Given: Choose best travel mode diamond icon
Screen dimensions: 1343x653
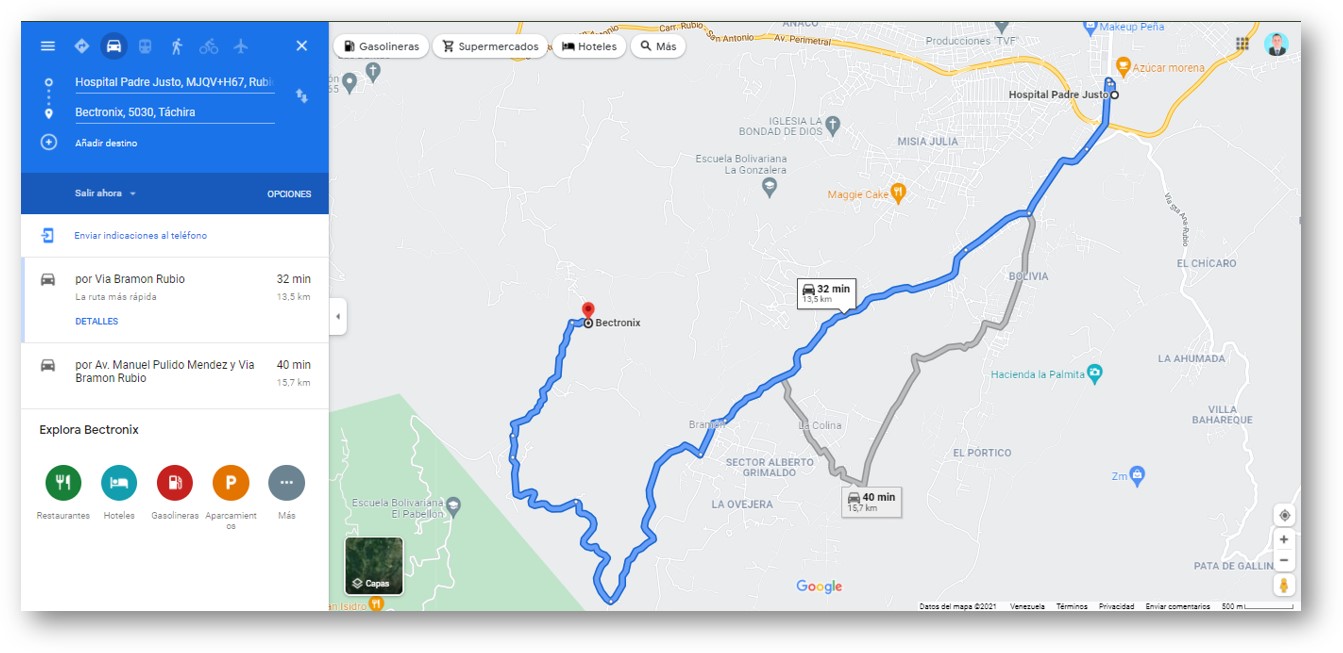Looking at the screenshot, I should click(82, 46).
